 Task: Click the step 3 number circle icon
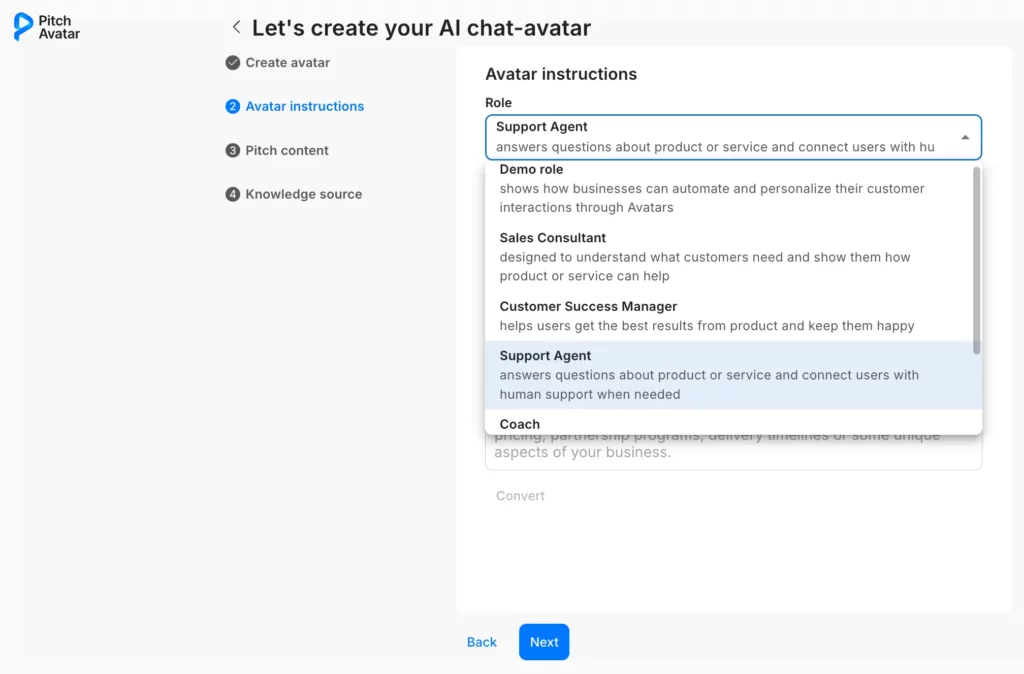[x=233, y=150]
